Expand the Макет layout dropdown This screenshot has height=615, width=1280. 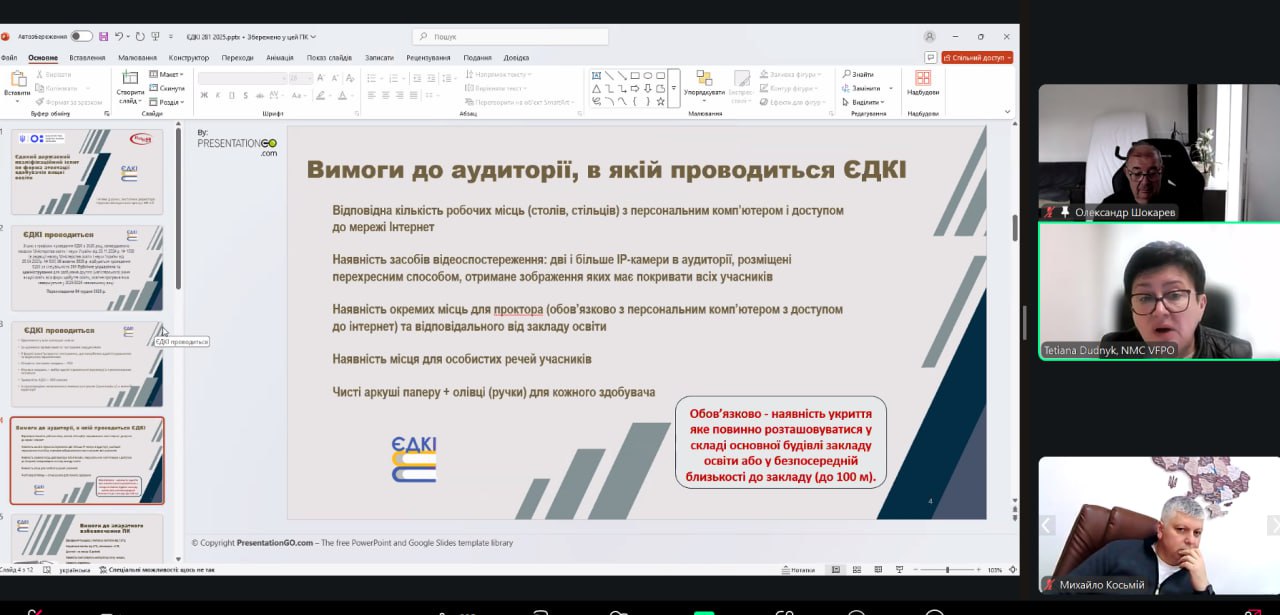point(167,74)
